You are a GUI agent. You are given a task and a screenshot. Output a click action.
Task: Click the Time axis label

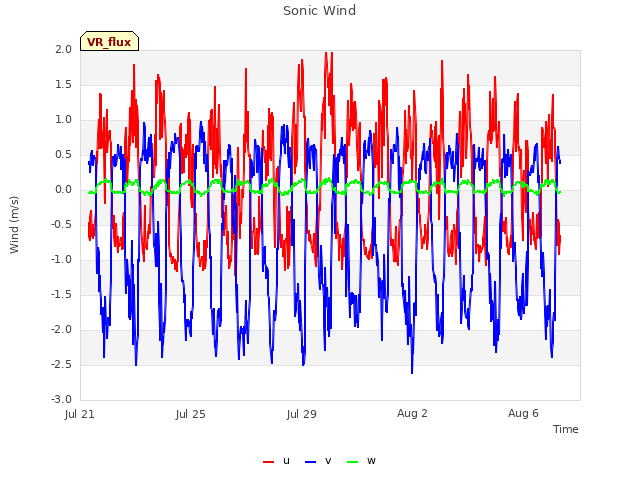pos(566,429)
